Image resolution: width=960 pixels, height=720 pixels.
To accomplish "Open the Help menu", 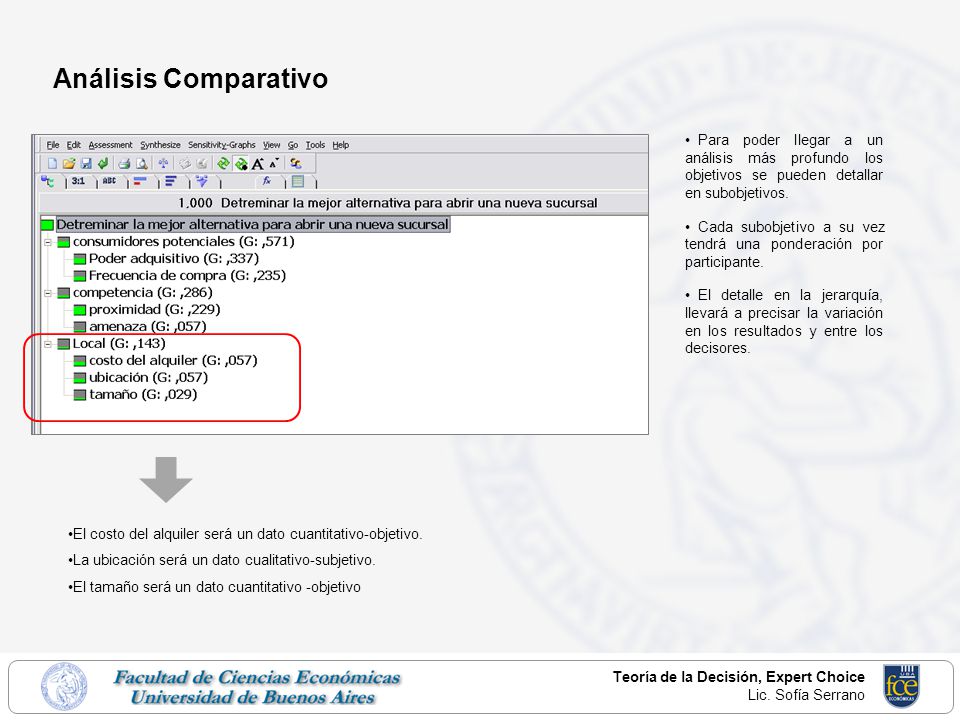I will click(341, 145).
